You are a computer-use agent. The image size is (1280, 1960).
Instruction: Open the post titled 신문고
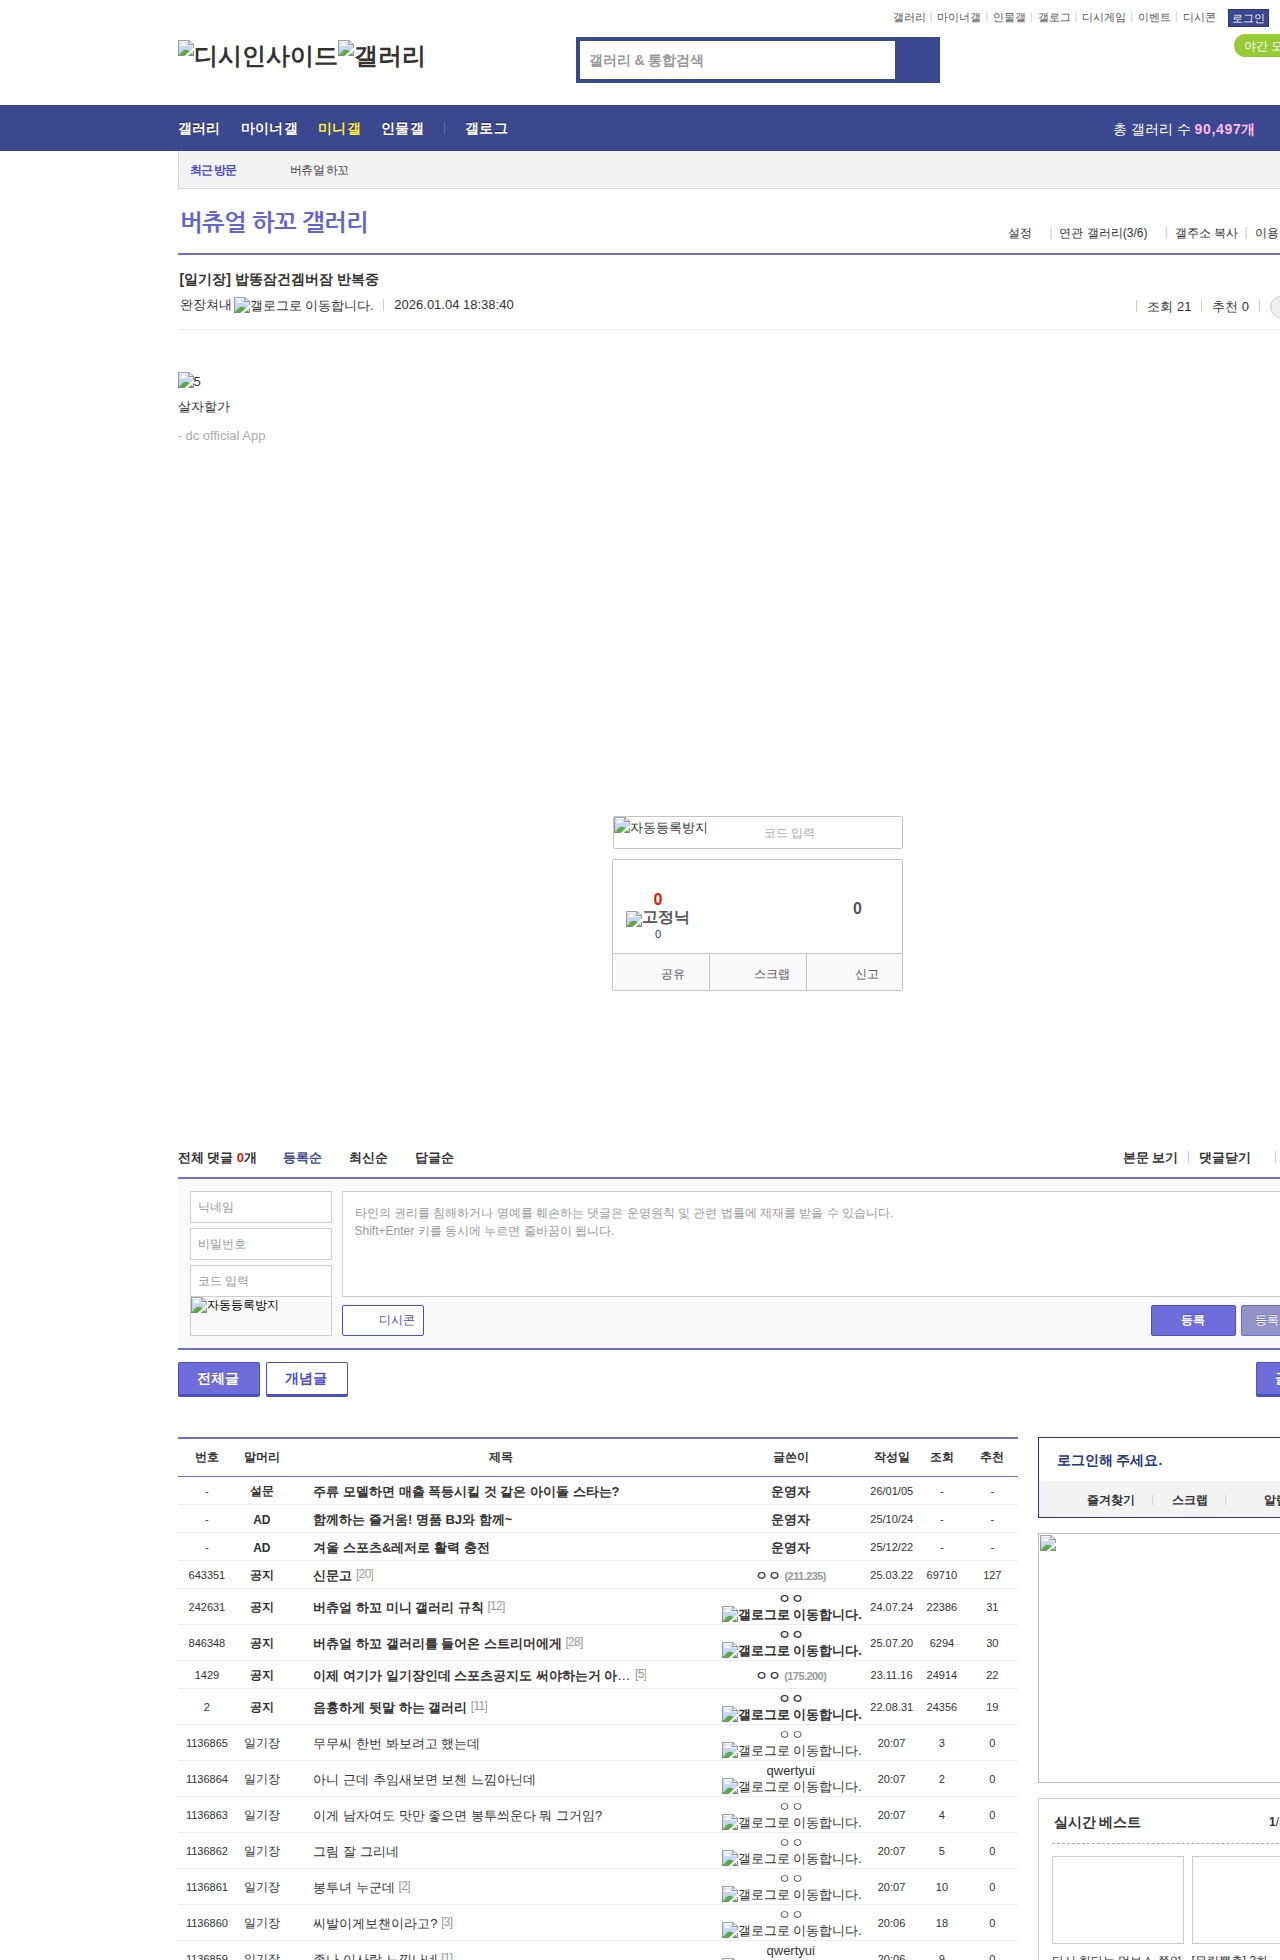[332, 1575]
